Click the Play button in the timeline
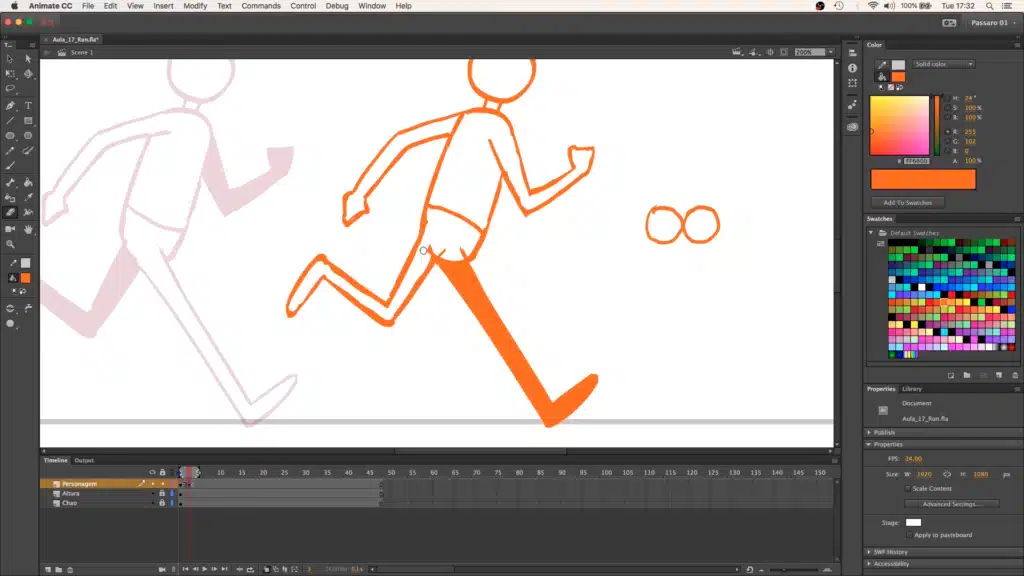 [204, 569]
